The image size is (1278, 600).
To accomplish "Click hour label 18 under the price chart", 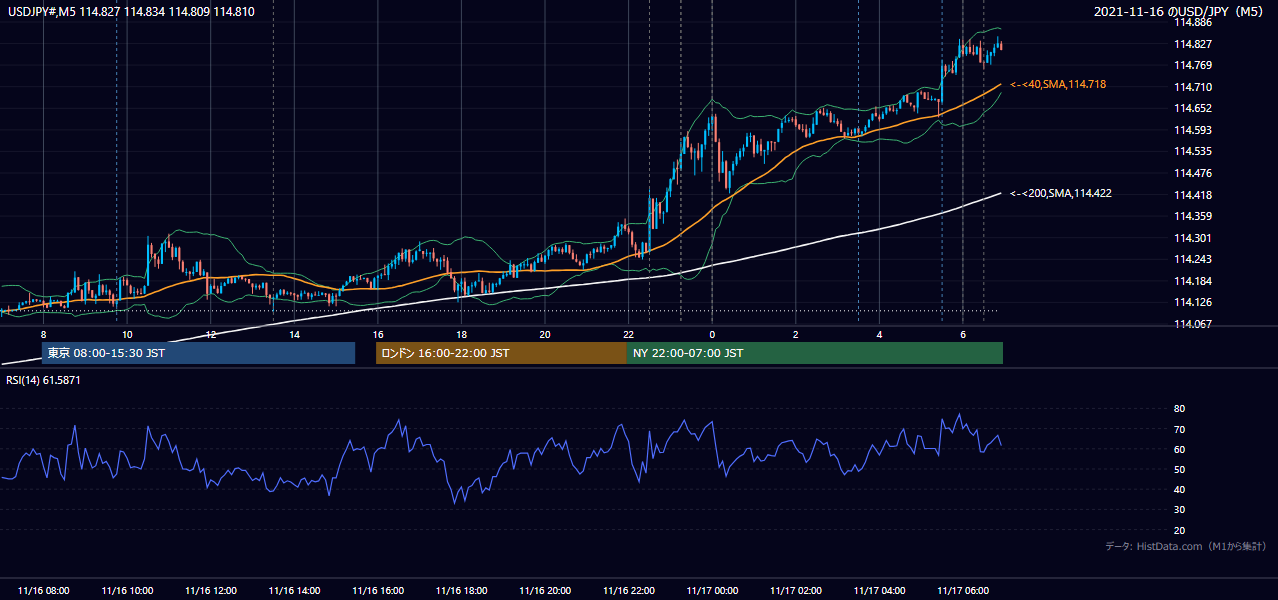I will [x=461, y=334].
